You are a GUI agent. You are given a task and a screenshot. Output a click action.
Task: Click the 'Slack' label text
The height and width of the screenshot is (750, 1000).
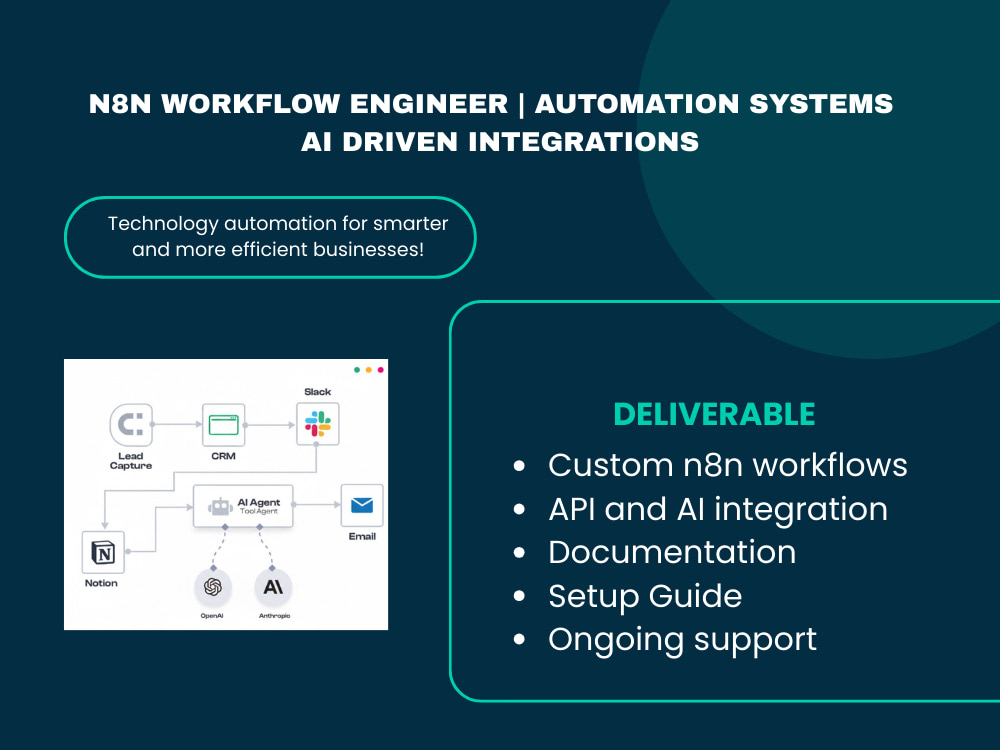point(318,392)
